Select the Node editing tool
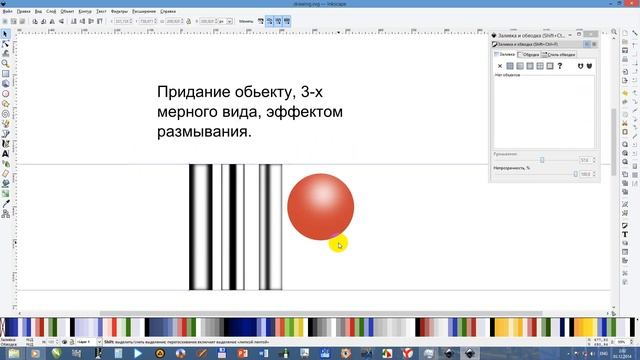The width and height of the screenshot is (640, 360). point(5,44)
